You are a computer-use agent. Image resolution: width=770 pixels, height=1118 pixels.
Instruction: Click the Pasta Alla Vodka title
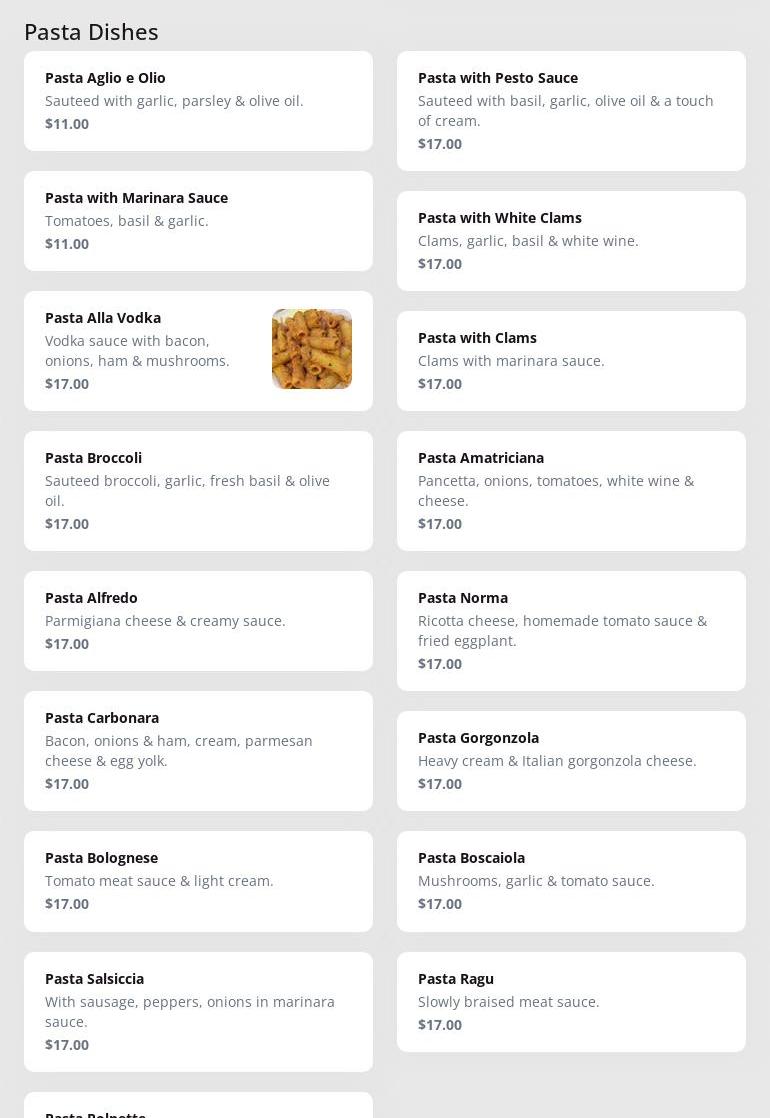tap(103, 318)
